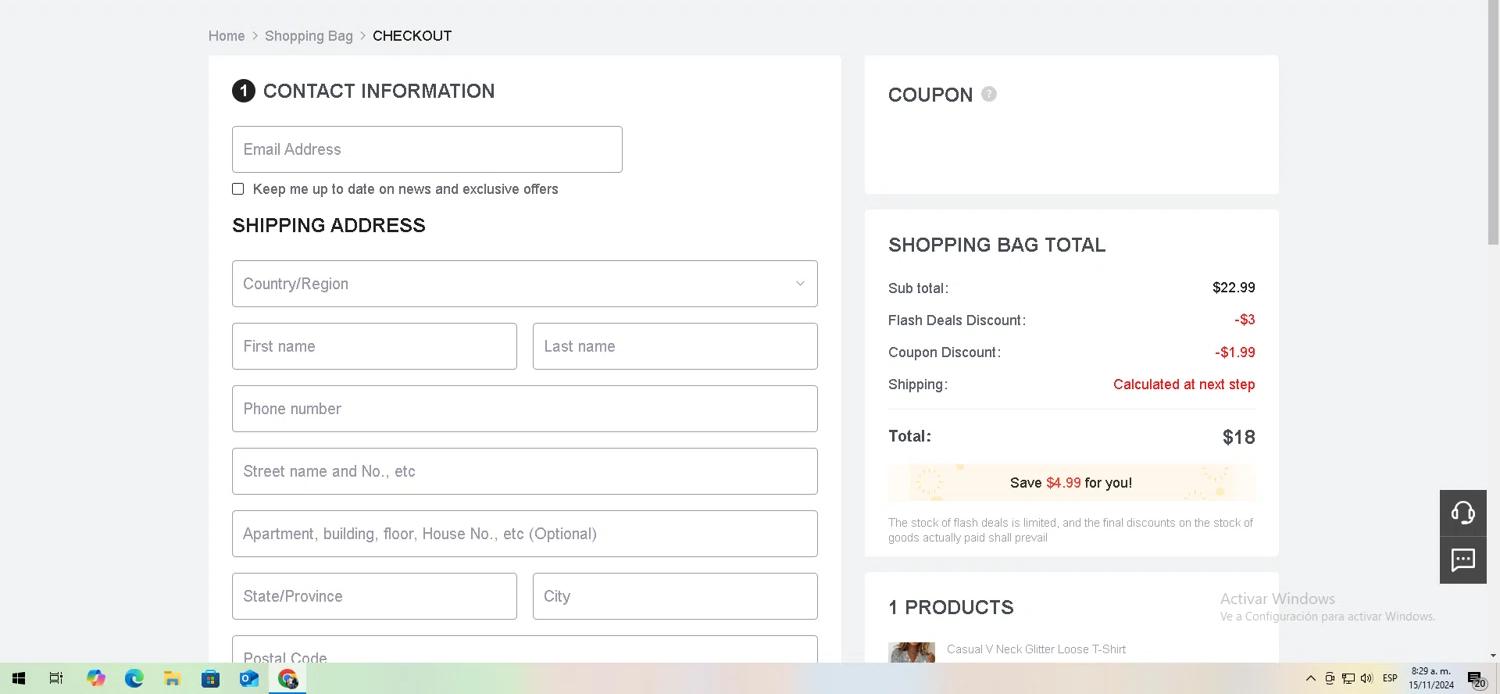Open the Windows Start menu

click(x=18, y=679)
